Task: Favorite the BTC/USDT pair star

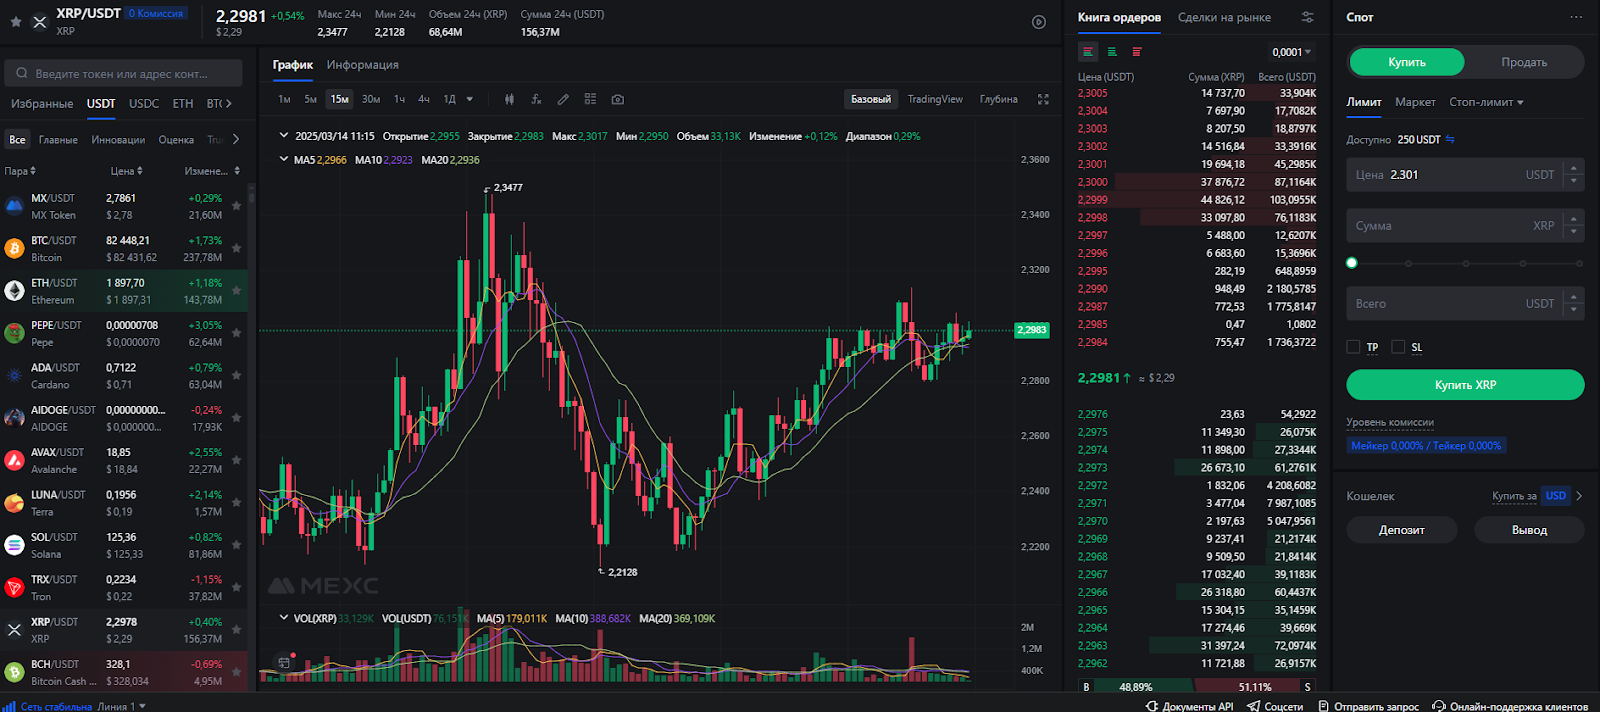Action: pyautogui.click(x=236, y=248)
